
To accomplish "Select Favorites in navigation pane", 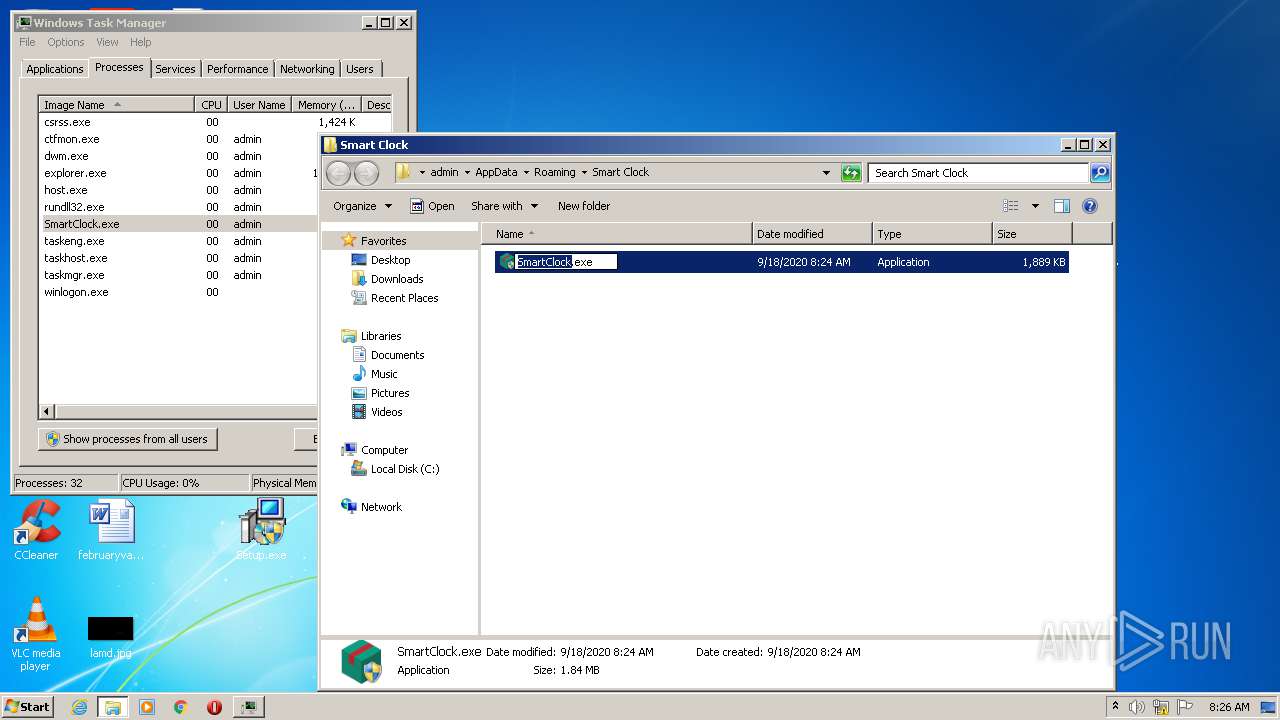I will click(383, 241).
